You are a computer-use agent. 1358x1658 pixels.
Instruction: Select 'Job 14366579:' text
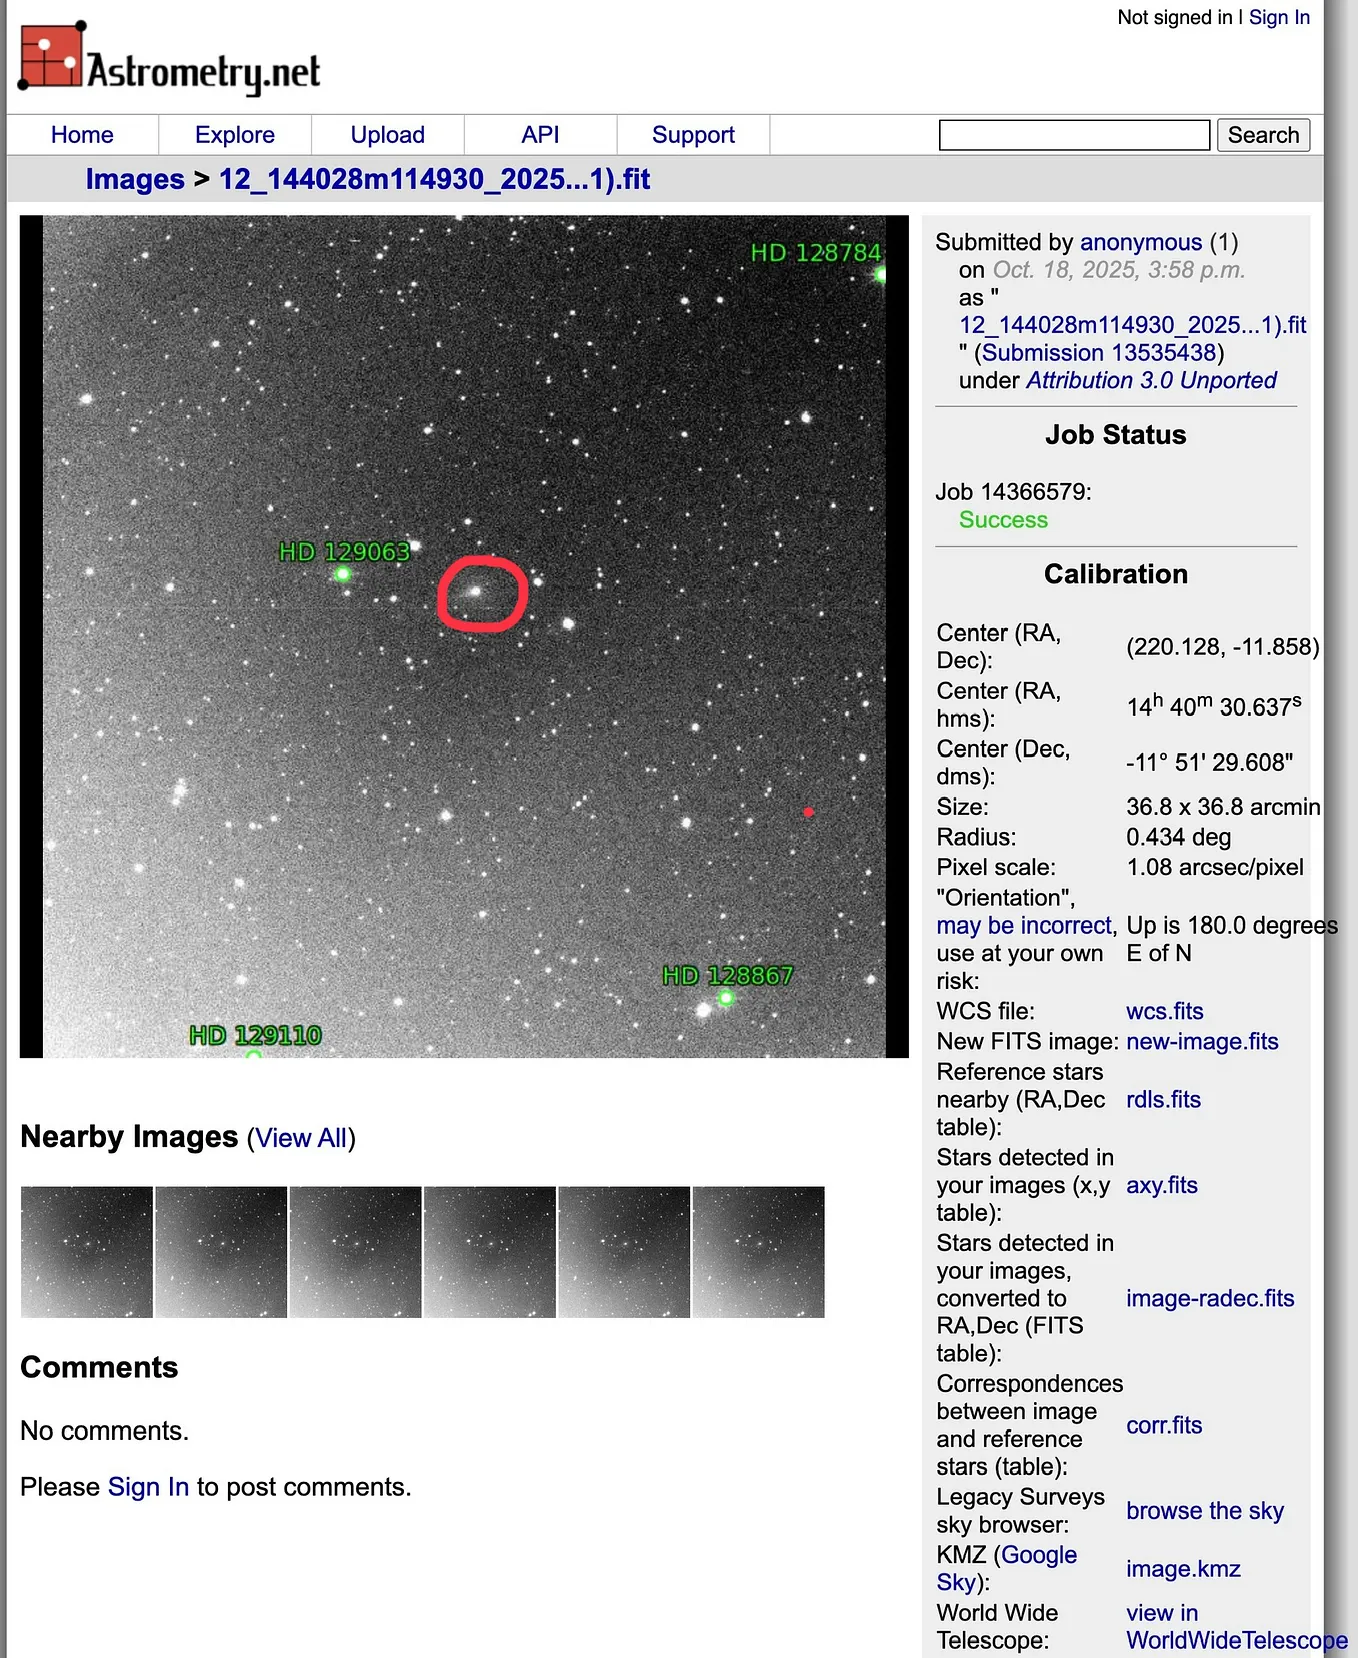point(1014,492)
